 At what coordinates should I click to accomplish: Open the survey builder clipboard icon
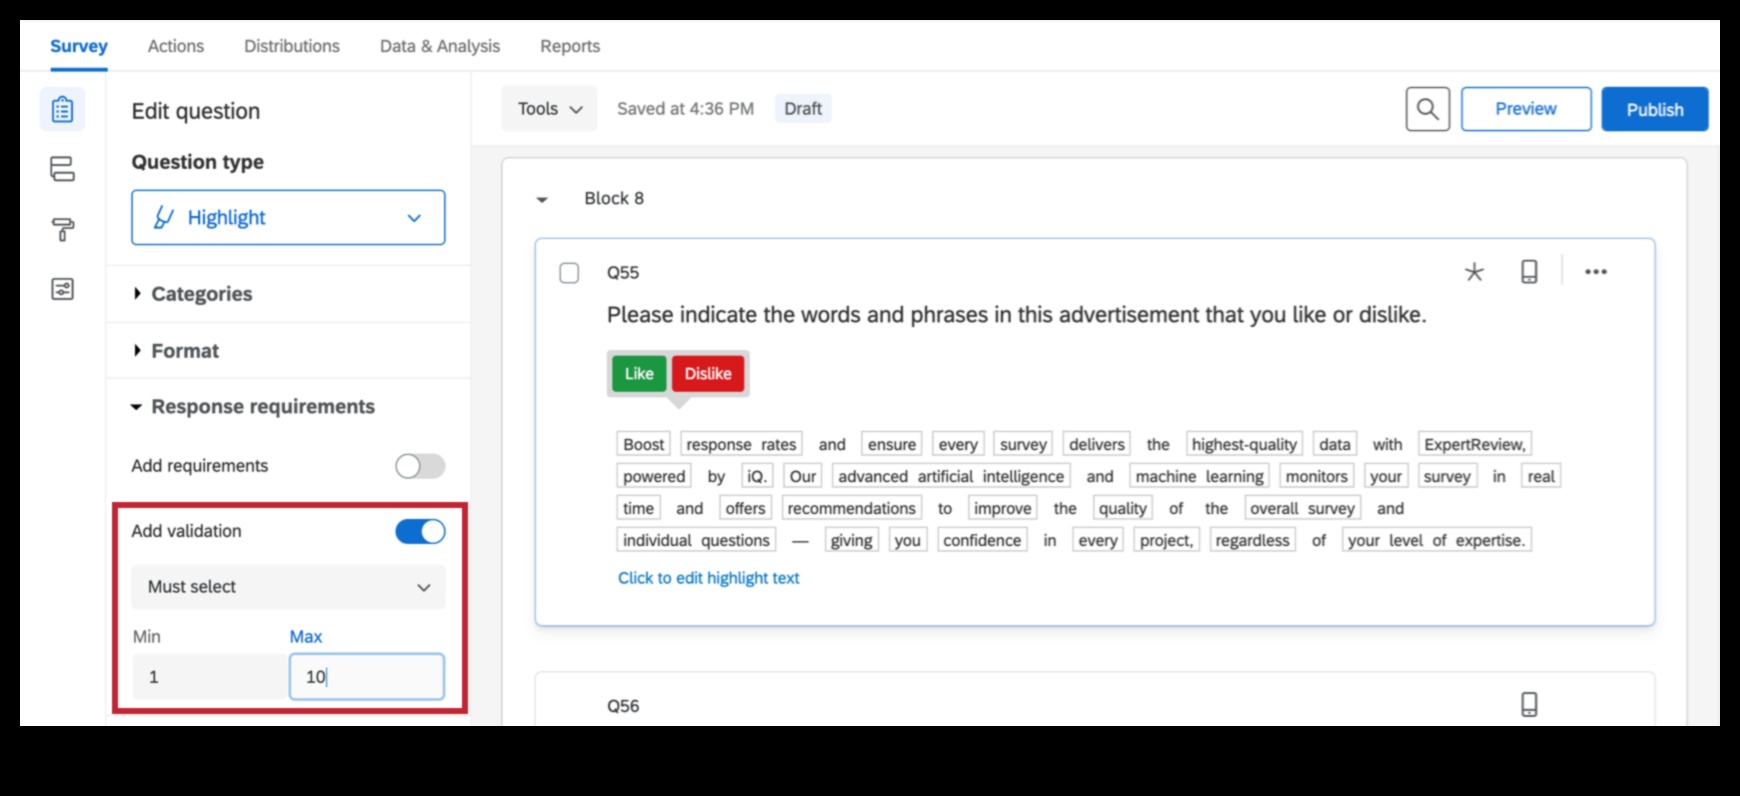coord(62,109)
